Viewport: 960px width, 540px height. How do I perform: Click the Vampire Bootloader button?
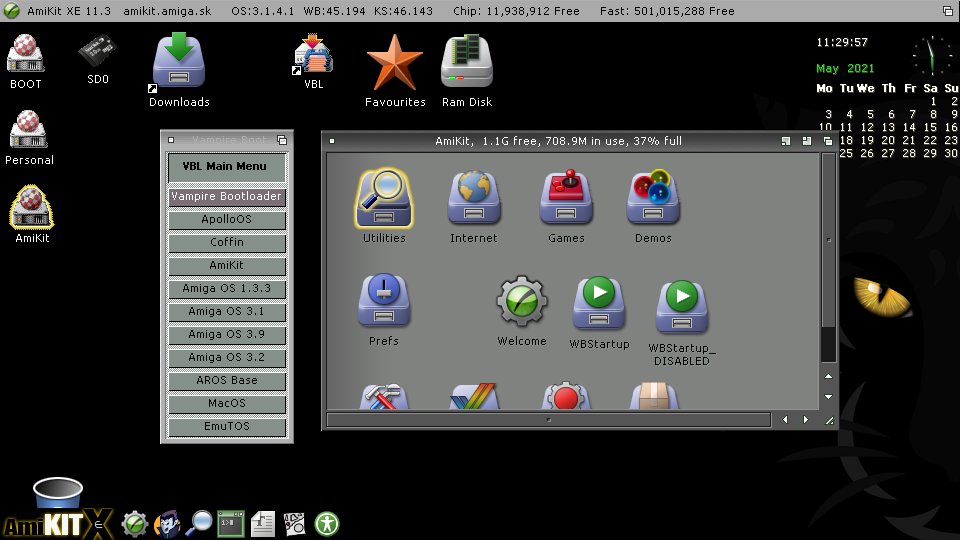227,197
